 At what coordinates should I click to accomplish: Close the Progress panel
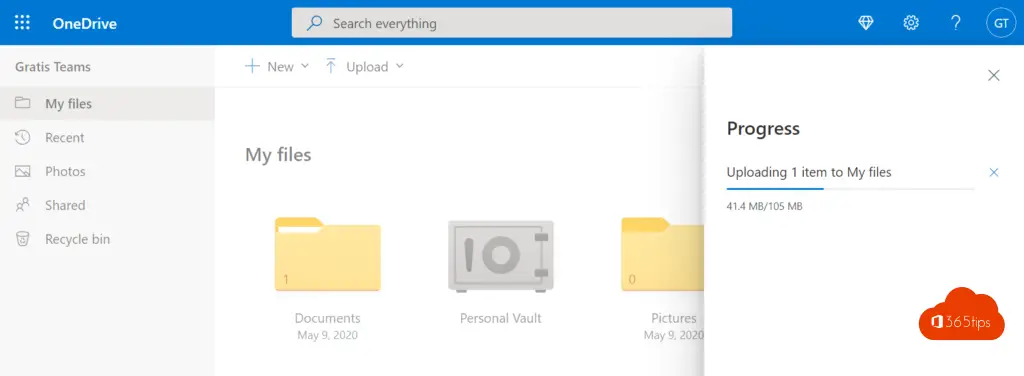pyautogui.click(x=994, y=76)
